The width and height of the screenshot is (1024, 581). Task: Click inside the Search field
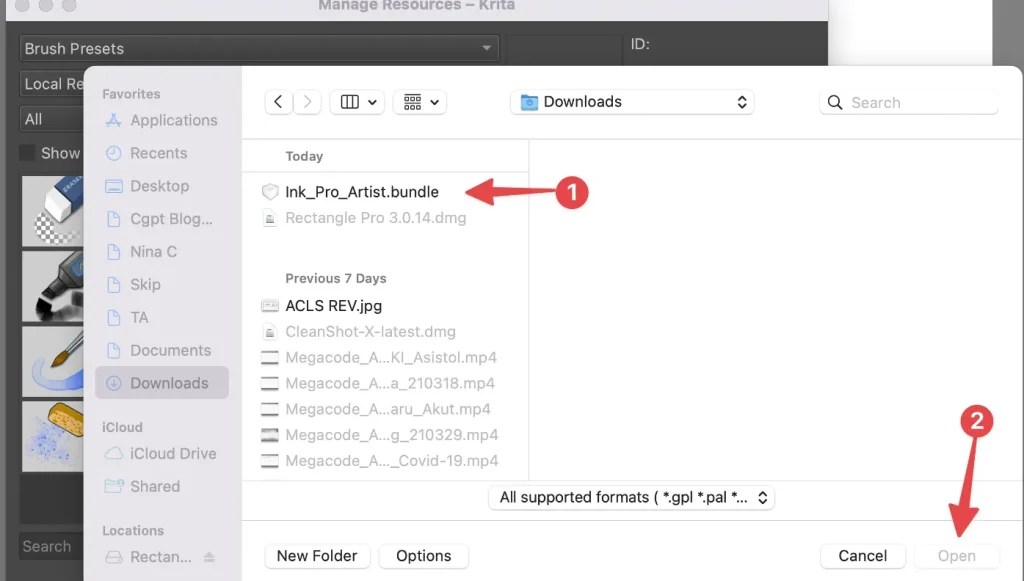pos(910,102)
